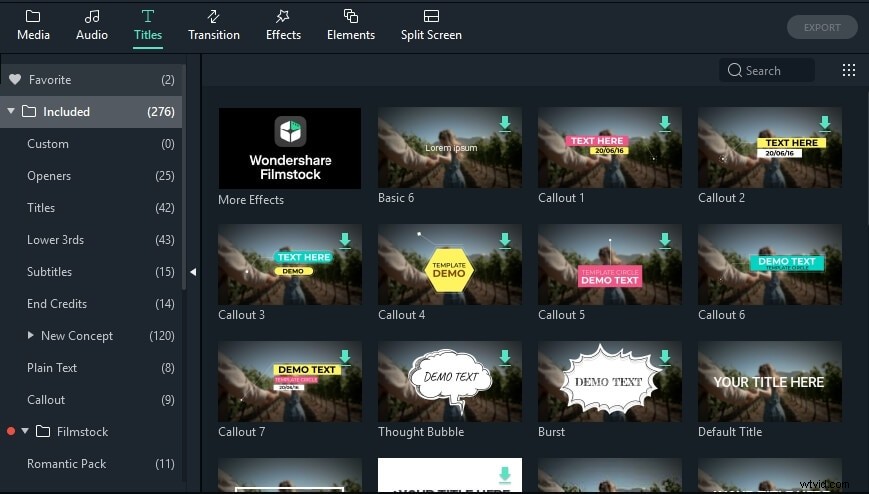Open the Transition tab label
This screenshot has width=869, height=494.
pos(214,35)
